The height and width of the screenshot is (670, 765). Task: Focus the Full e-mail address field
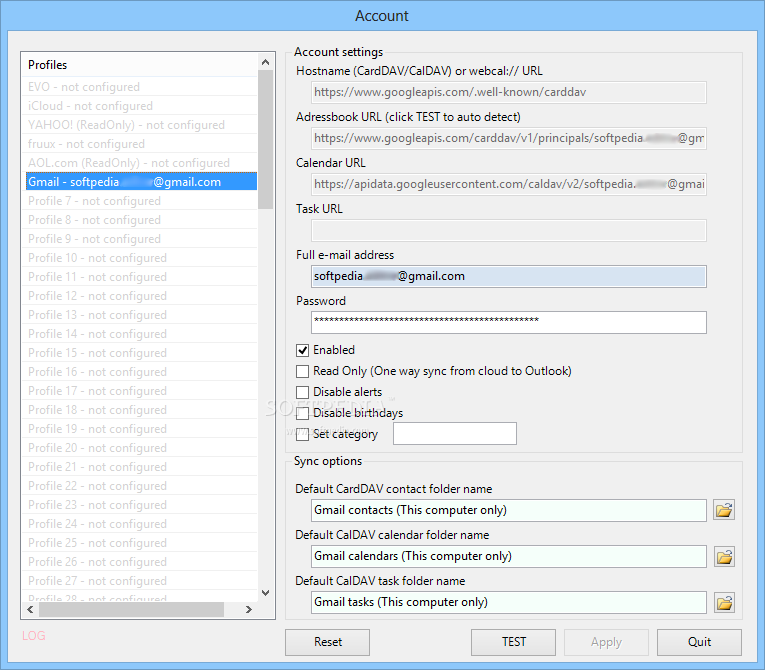click(509, 276)
